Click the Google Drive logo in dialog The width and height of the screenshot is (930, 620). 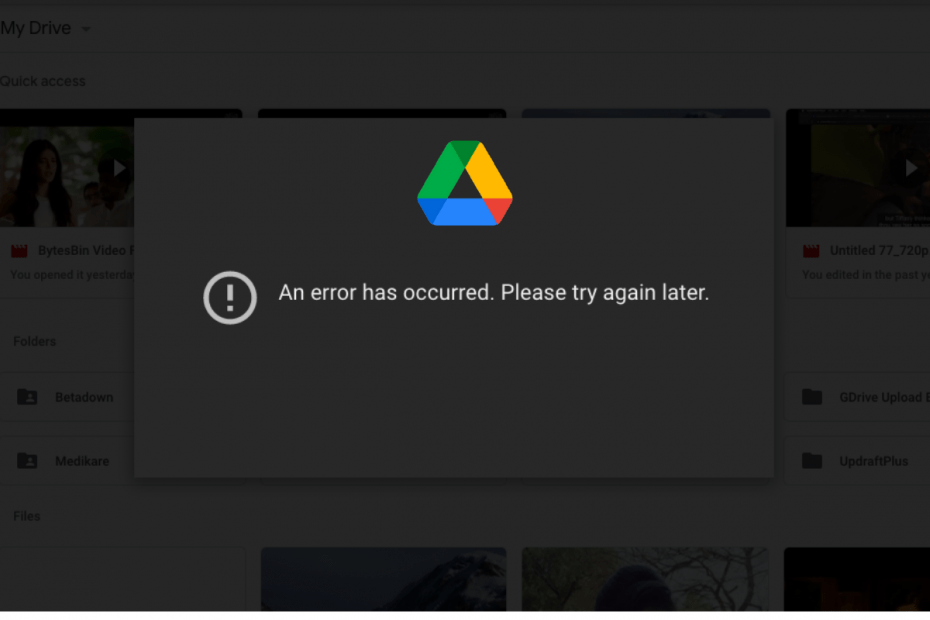(464, 183)
